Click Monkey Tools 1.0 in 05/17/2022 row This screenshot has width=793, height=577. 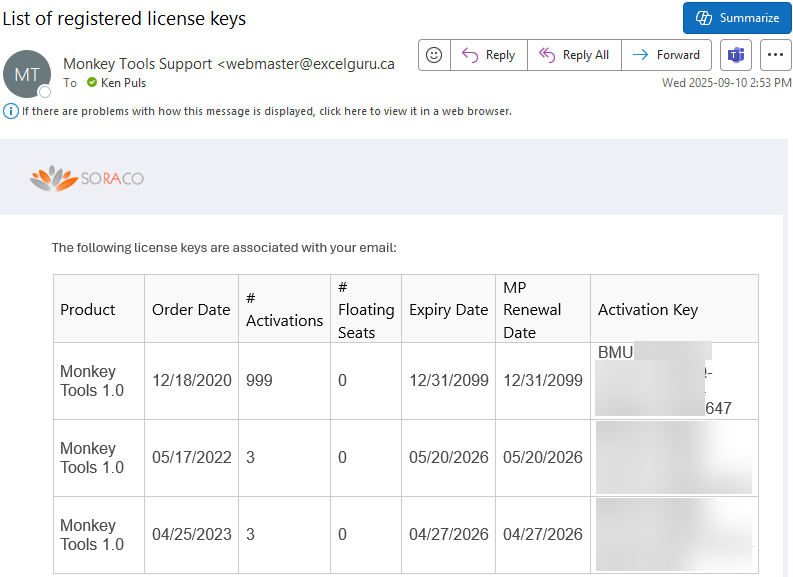pos(92,458)
